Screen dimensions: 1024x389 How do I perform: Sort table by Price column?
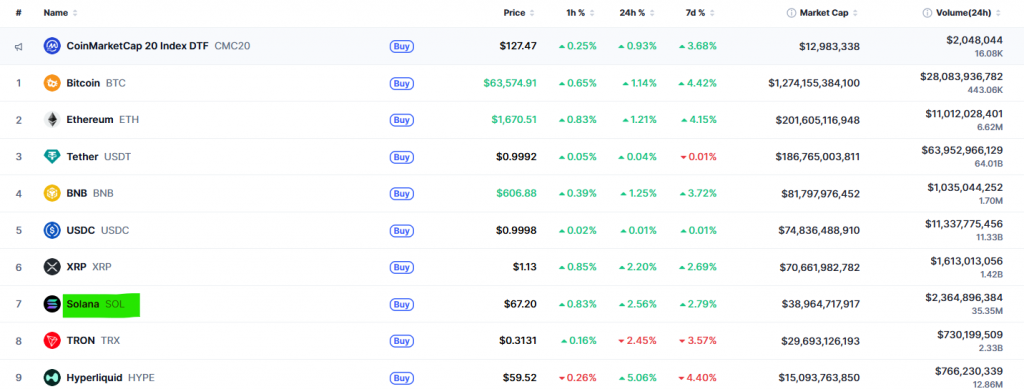(x=519, y=12)
